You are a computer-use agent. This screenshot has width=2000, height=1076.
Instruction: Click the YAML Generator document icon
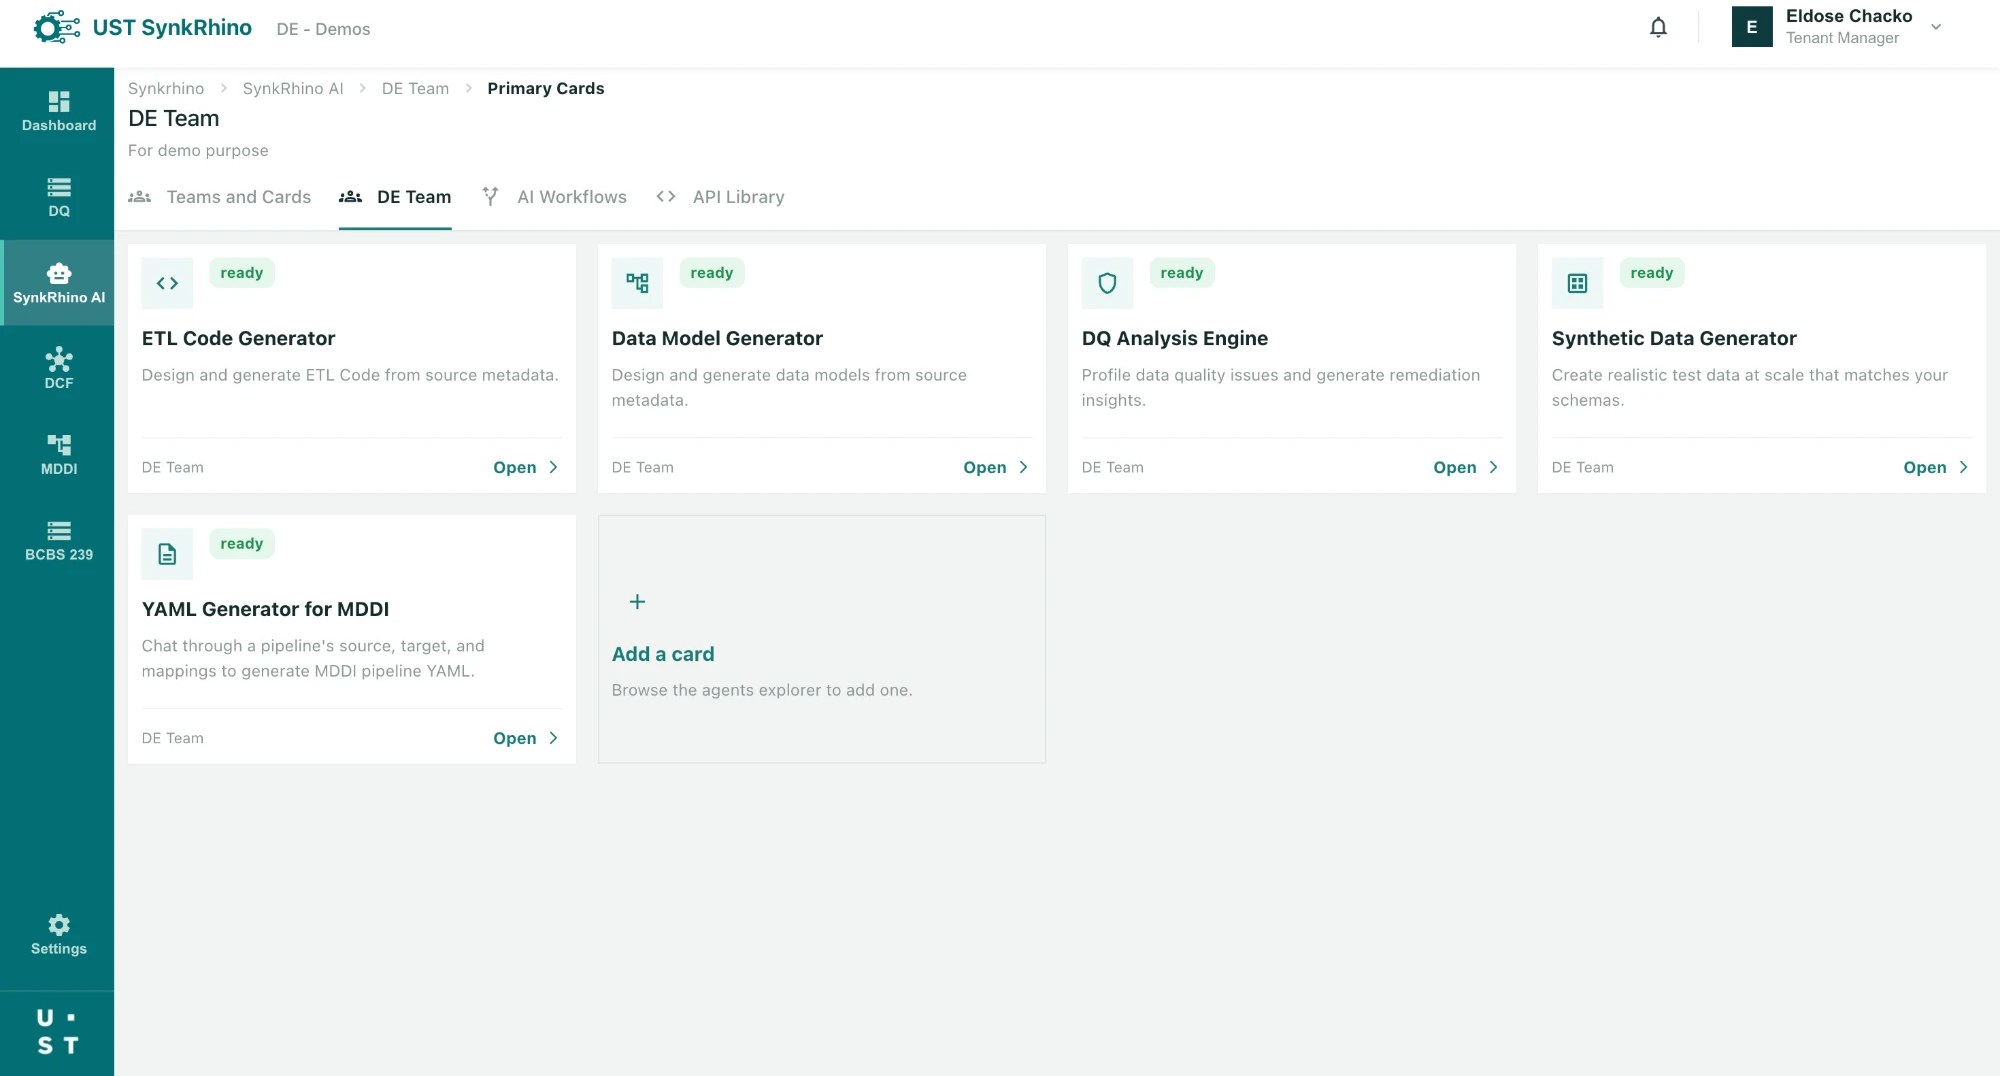pyautogui.click(x=167, y=554)
